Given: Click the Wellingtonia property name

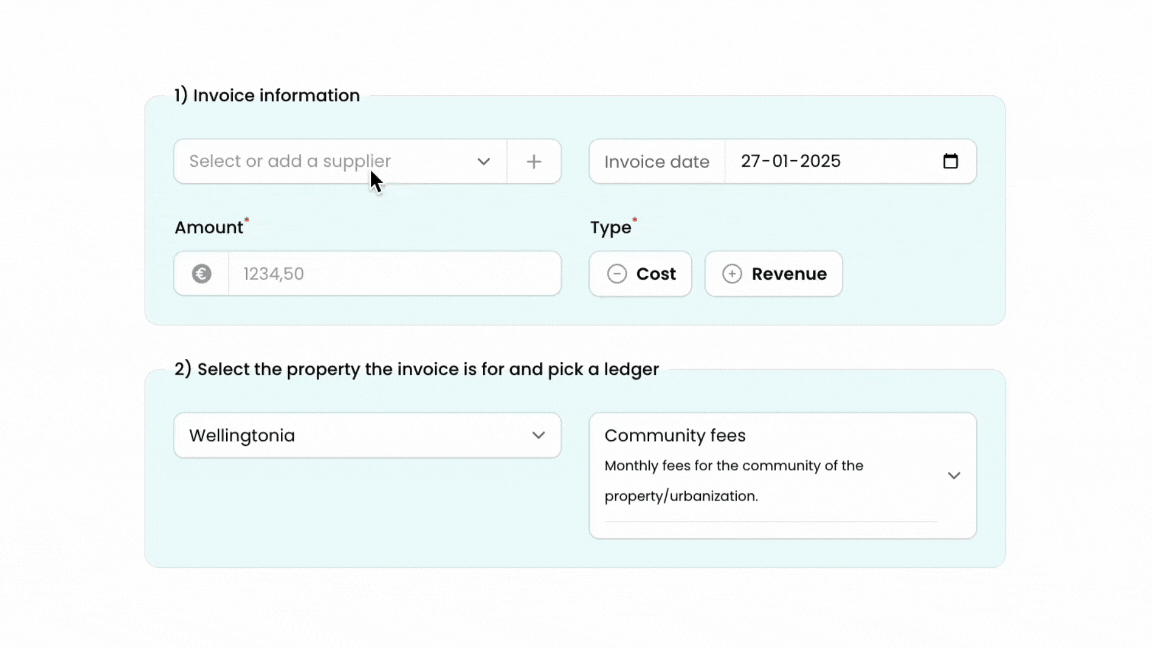Looking at the screenshot, I should click(242, 436).
